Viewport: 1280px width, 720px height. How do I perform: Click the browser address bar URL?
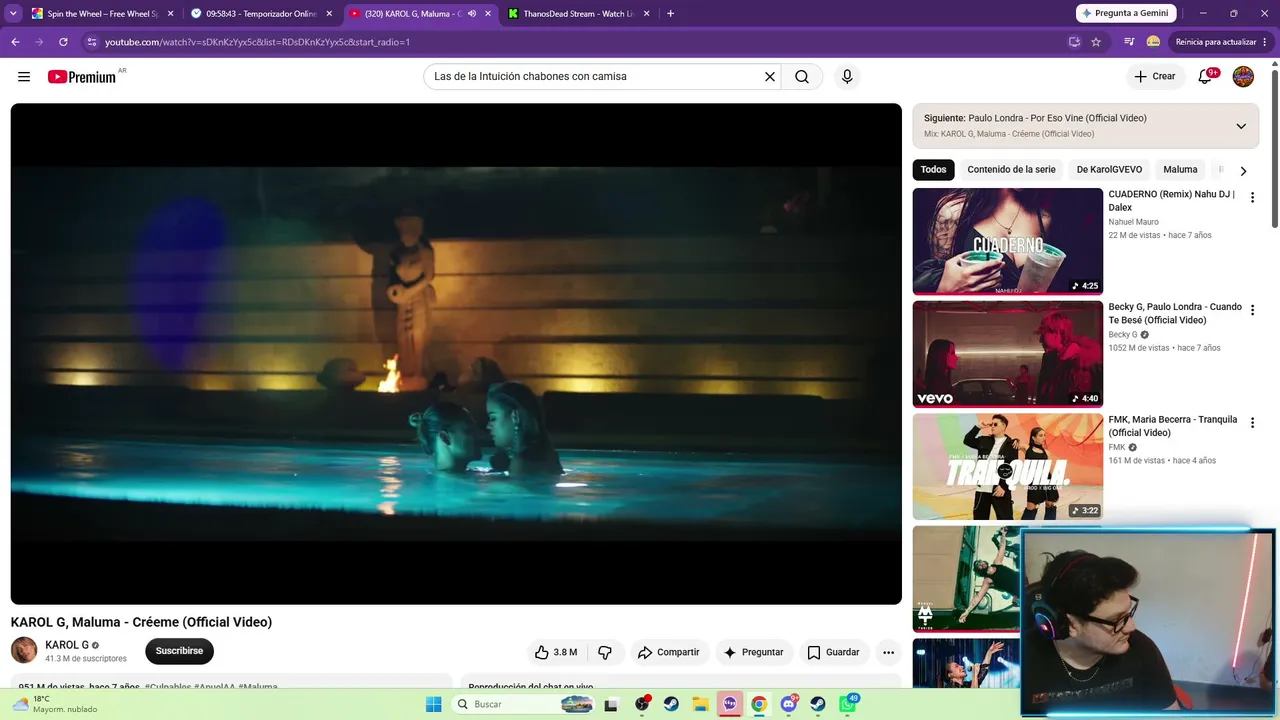click(257, 42)
